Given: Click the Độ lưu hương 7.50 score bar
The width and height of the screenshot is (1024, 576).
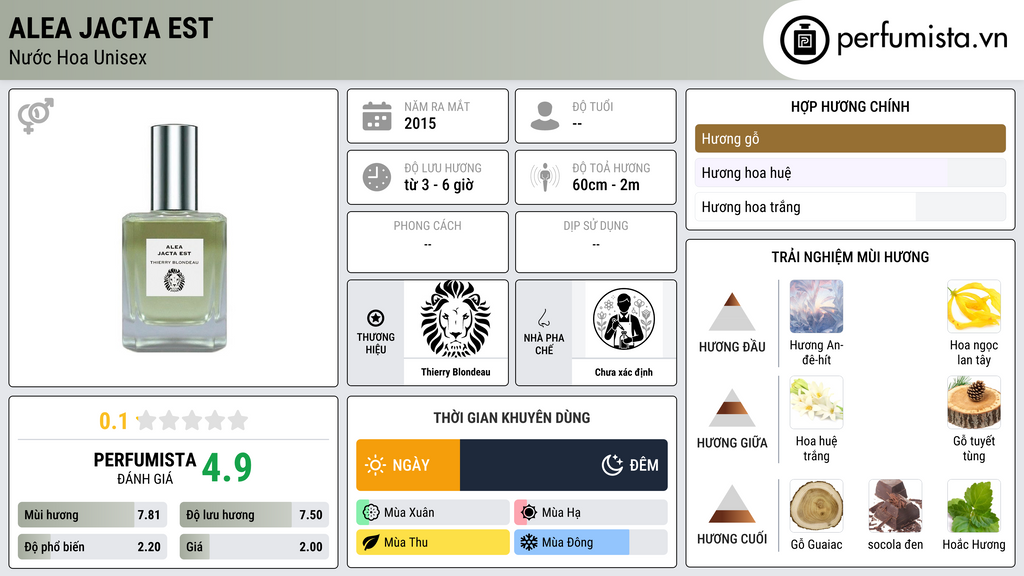Looking at the screenshot, I should tap(254, 515).
